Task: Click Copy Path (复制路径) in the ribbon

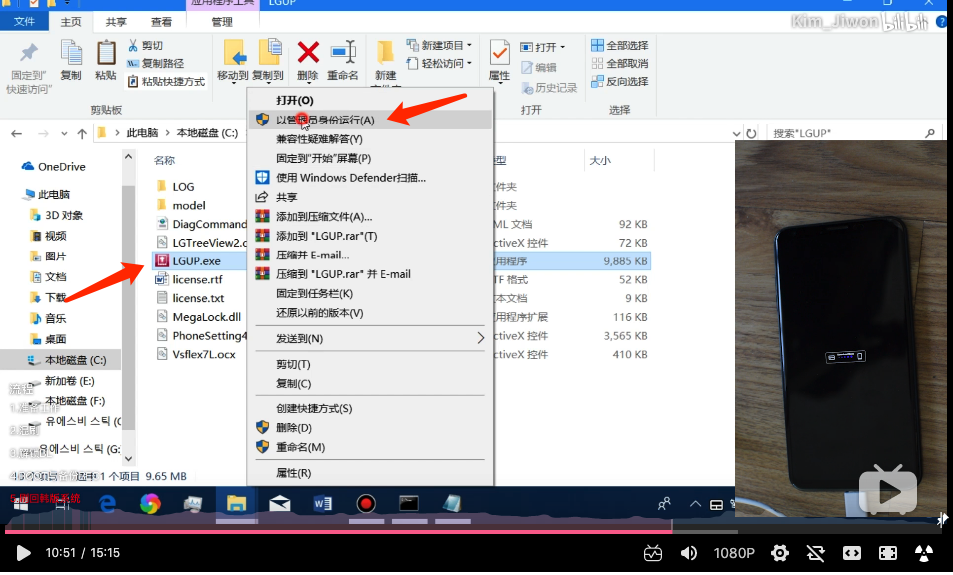Action: coord(155,63)
